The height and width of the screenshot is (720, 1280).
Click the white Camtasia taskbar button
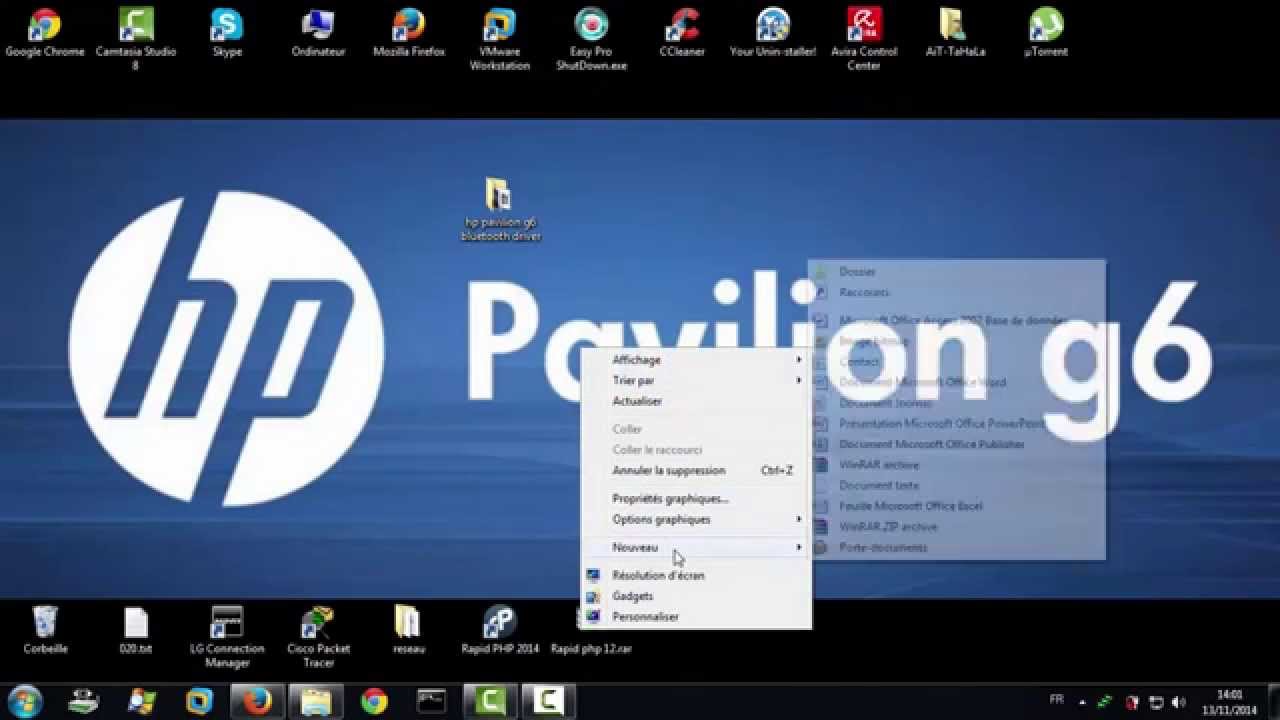pyautogui.click(x=548, y=701)
